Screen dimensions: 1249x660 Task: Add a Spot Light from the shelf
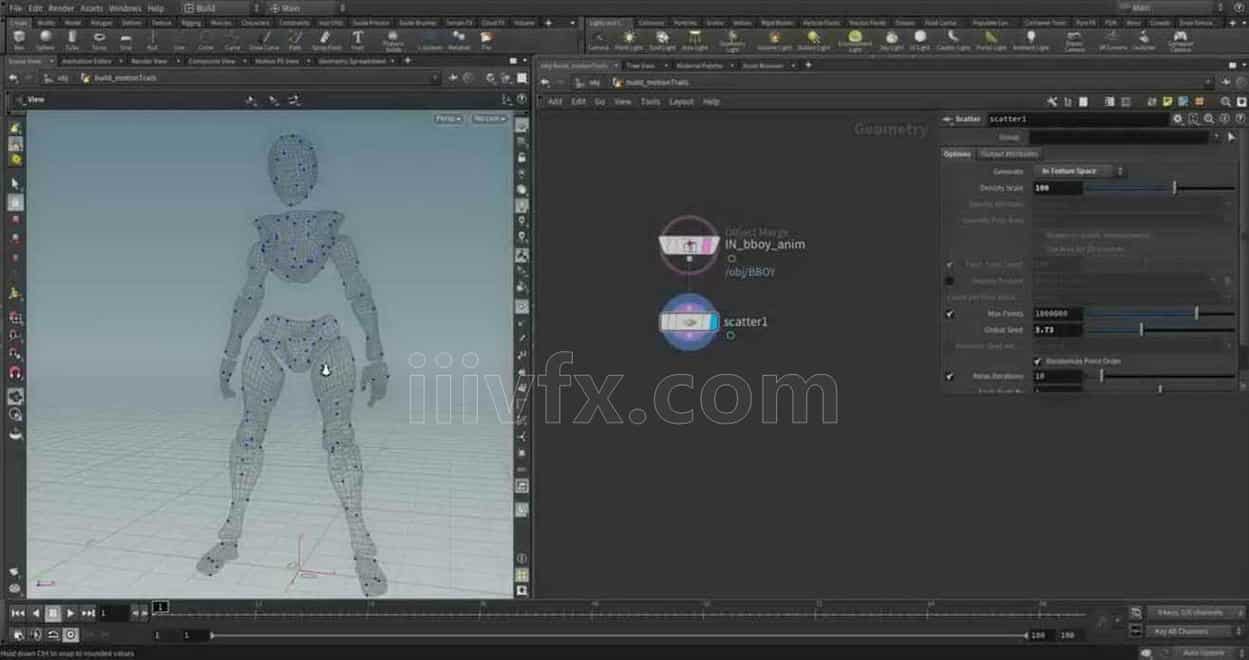click(x=662, y=40)
